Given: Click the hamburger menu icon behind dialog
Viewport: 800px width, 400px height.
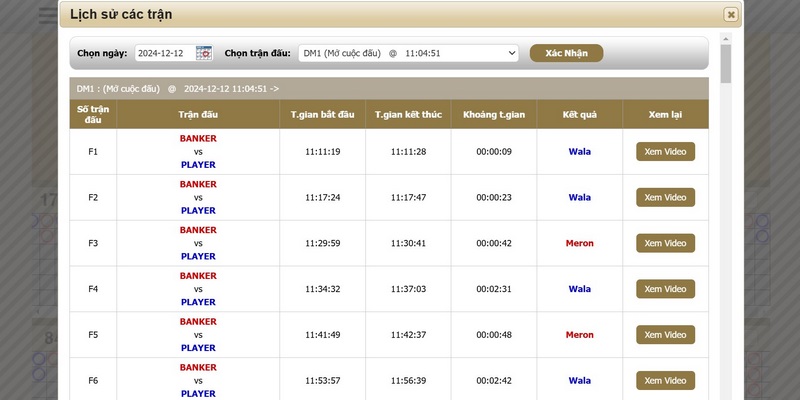Looking at the screenshot, I should pos(46,15).
